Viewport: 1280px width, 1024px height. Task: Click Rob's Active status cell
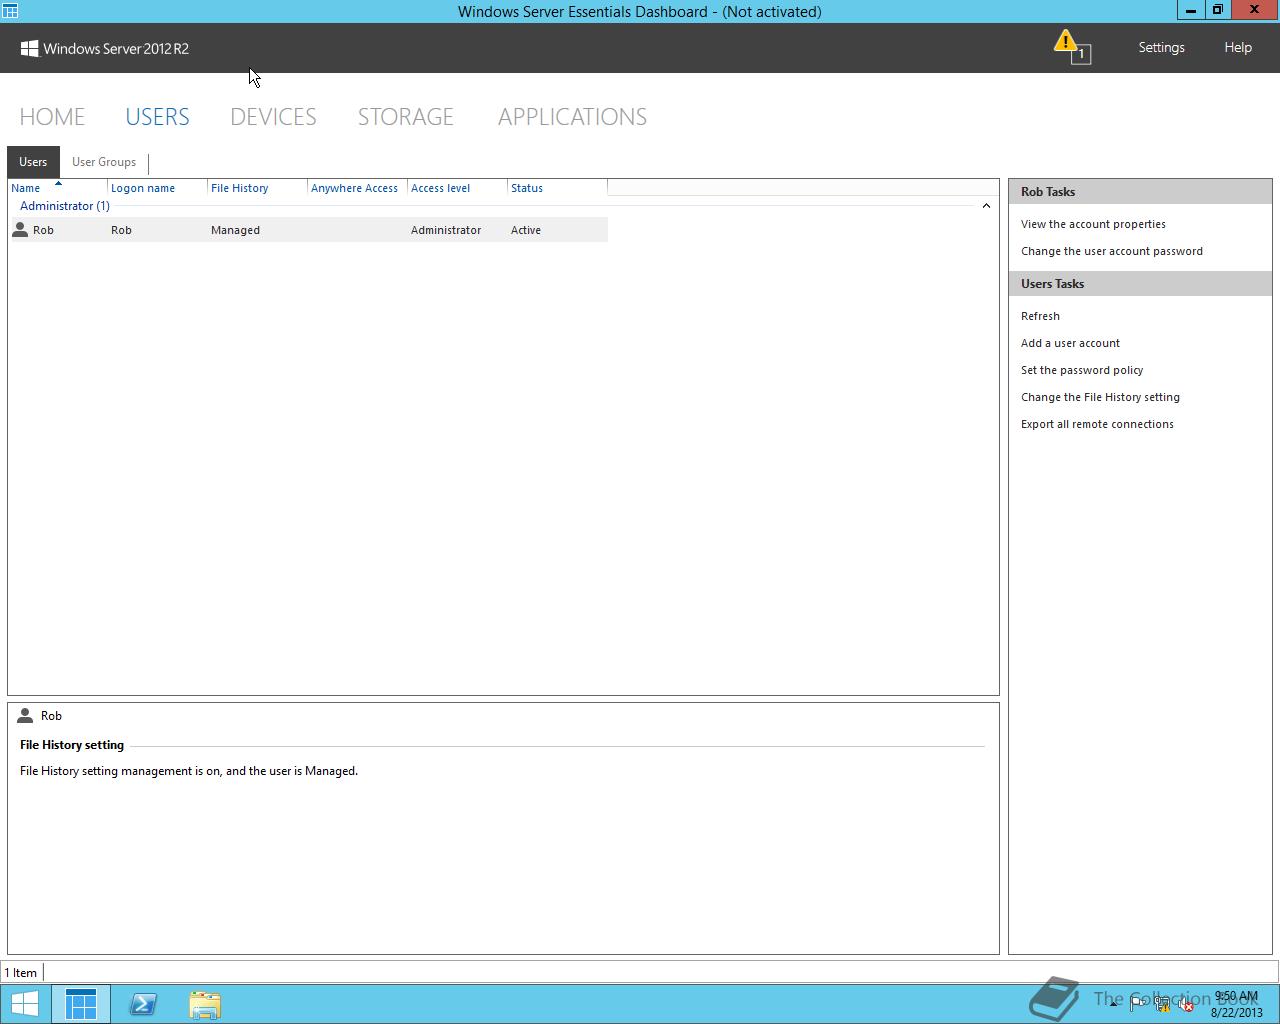pyautogui.click(x=526, y=230)
